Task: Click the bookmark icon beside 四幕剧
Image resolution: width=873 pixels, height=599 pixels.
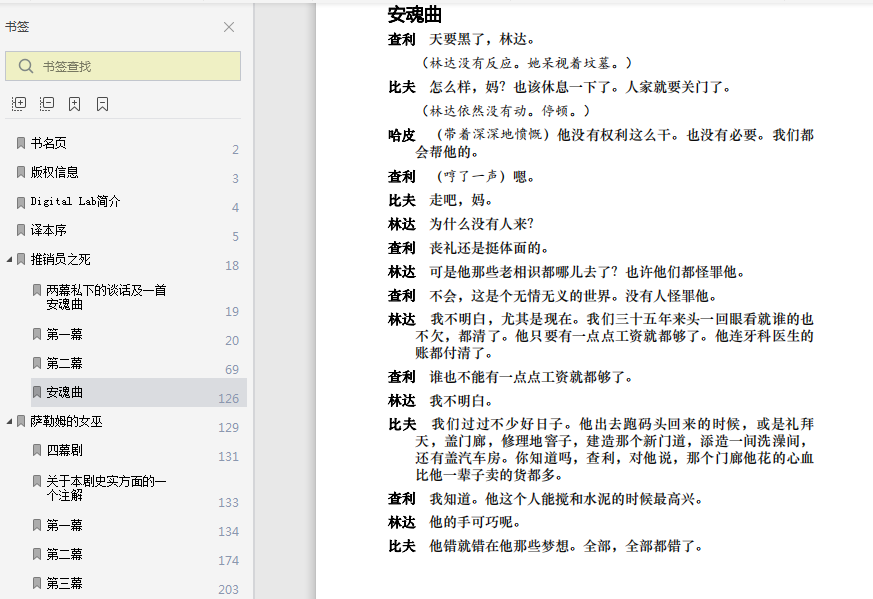Action: (37, 450)
